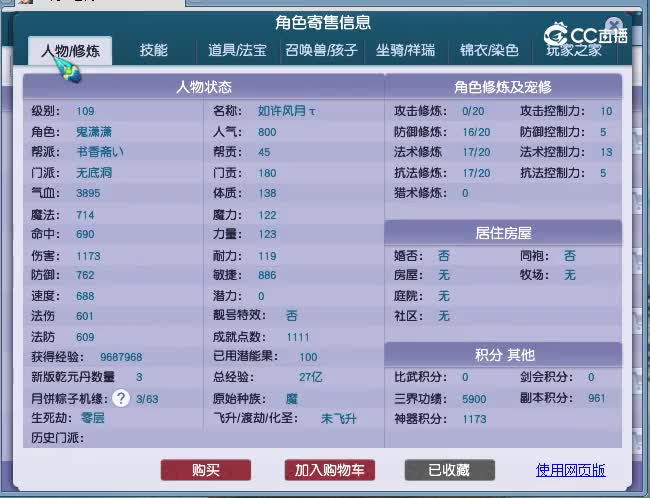Open the 锦衣/染色 tab
This screenshot has height=498, width=650.
[490, 50]
